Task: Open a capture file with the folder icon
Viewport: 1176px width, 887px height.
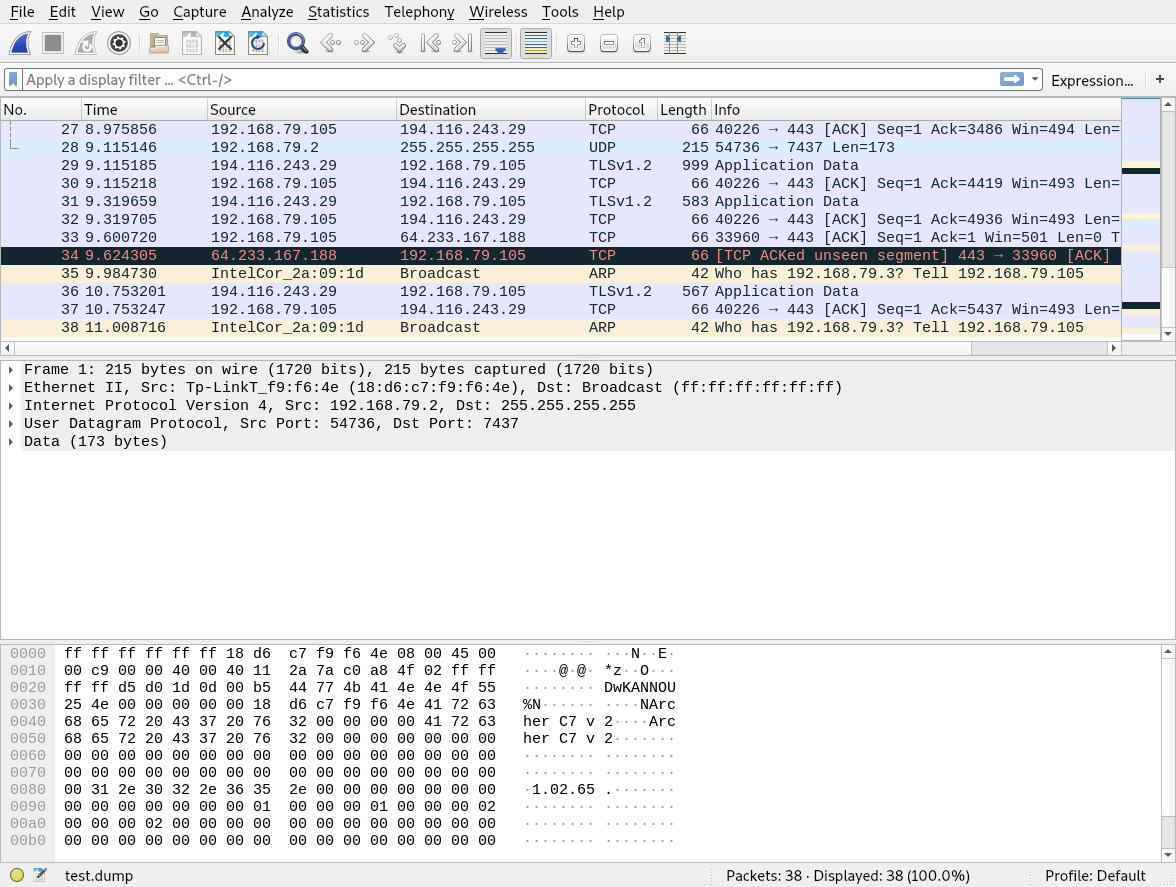Action: (x=159, y=43)
